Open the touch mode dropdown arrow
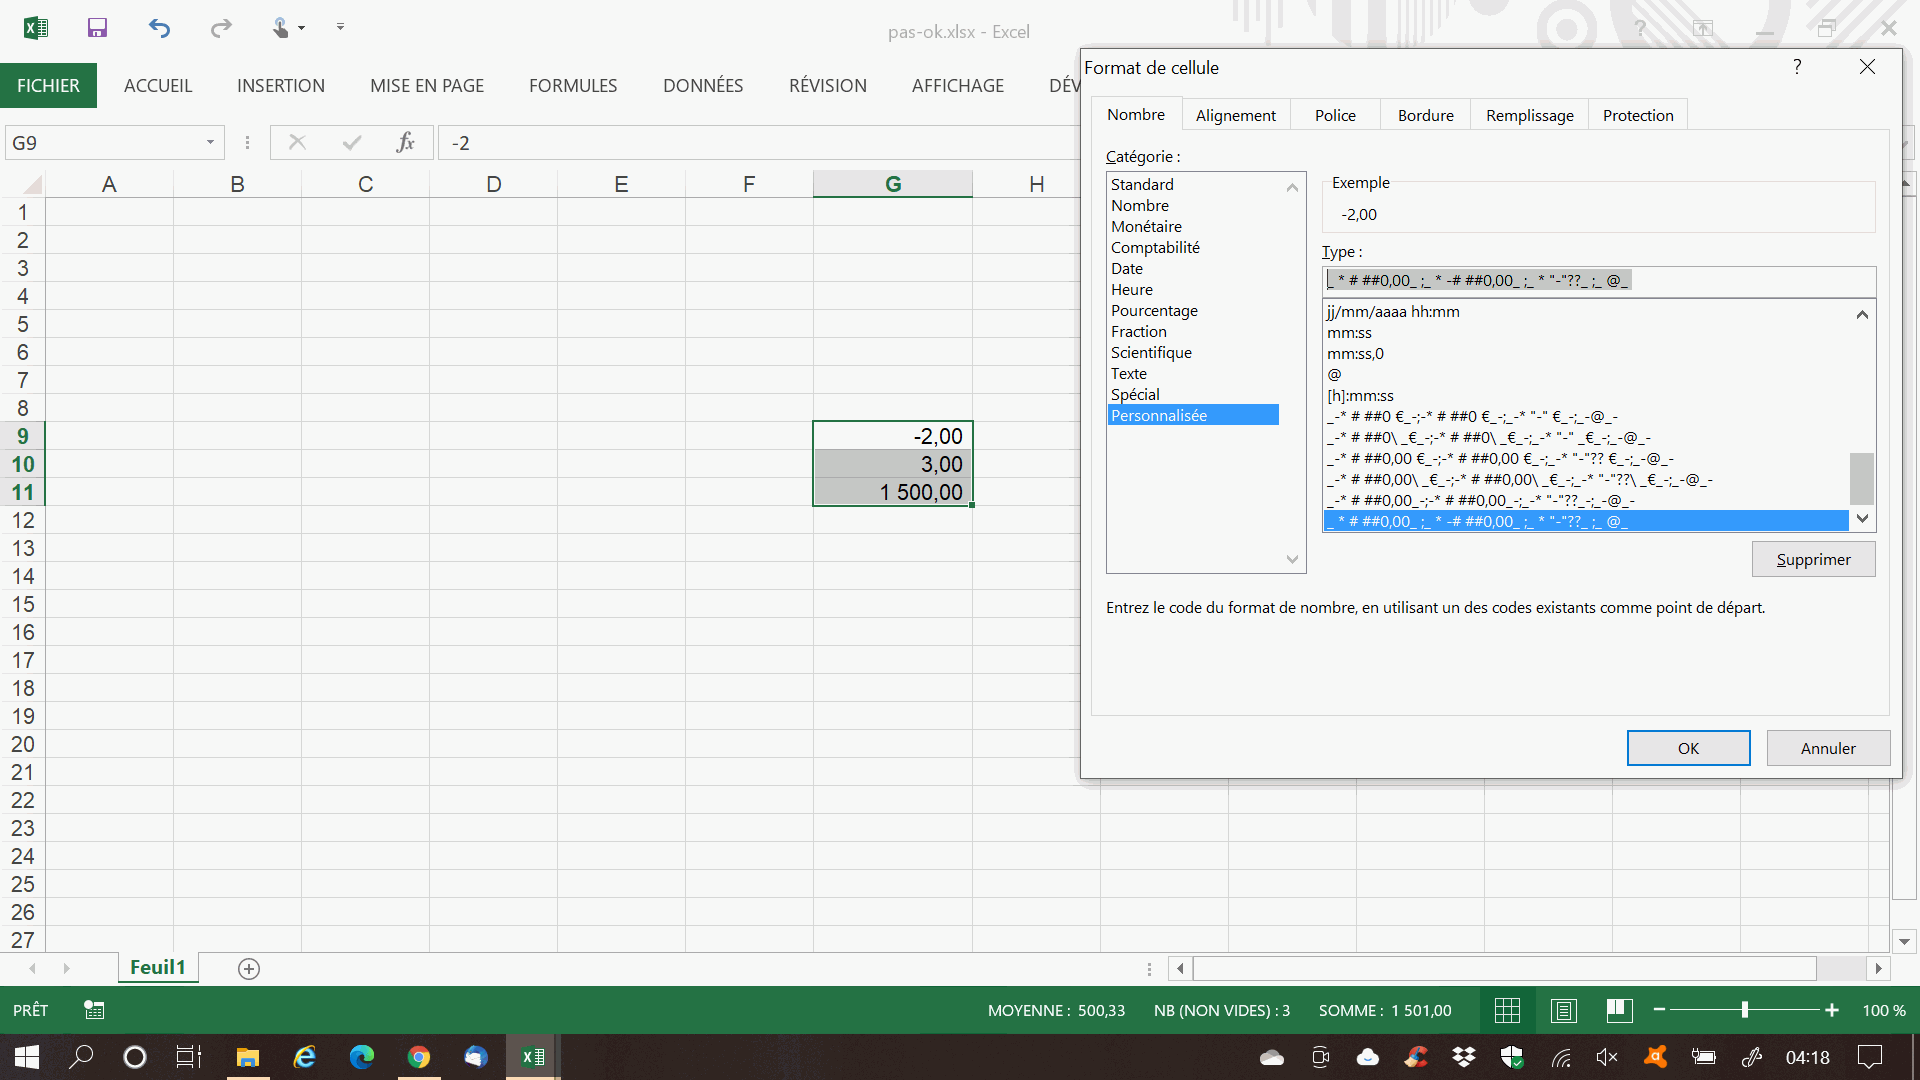 coord(301,28)
